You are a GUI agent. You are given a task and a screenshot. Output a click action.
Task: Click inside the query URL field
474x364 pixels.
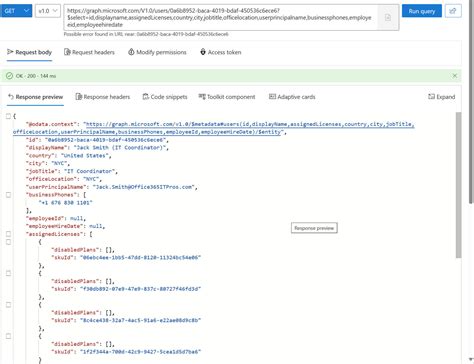(221, 17)
